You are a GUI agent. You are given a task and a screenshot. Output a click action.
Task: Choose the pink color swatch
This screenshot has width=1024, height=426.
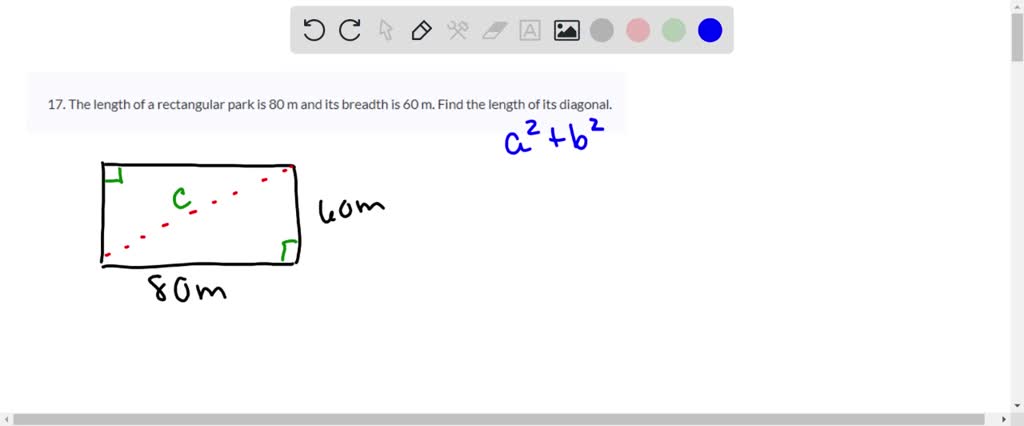638,30
